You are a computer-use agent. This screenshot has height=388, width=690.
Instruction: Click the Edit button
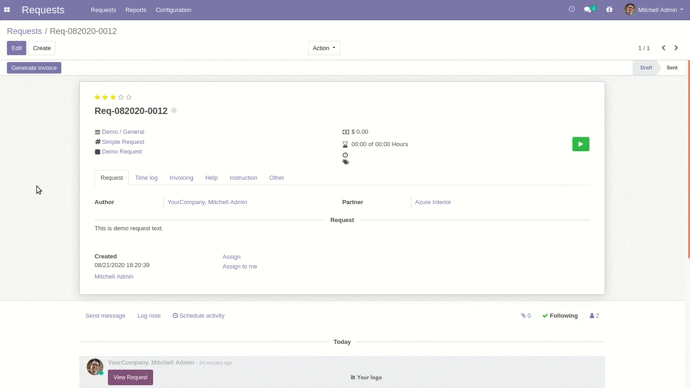pyautogui.click(x=16, y=48)
